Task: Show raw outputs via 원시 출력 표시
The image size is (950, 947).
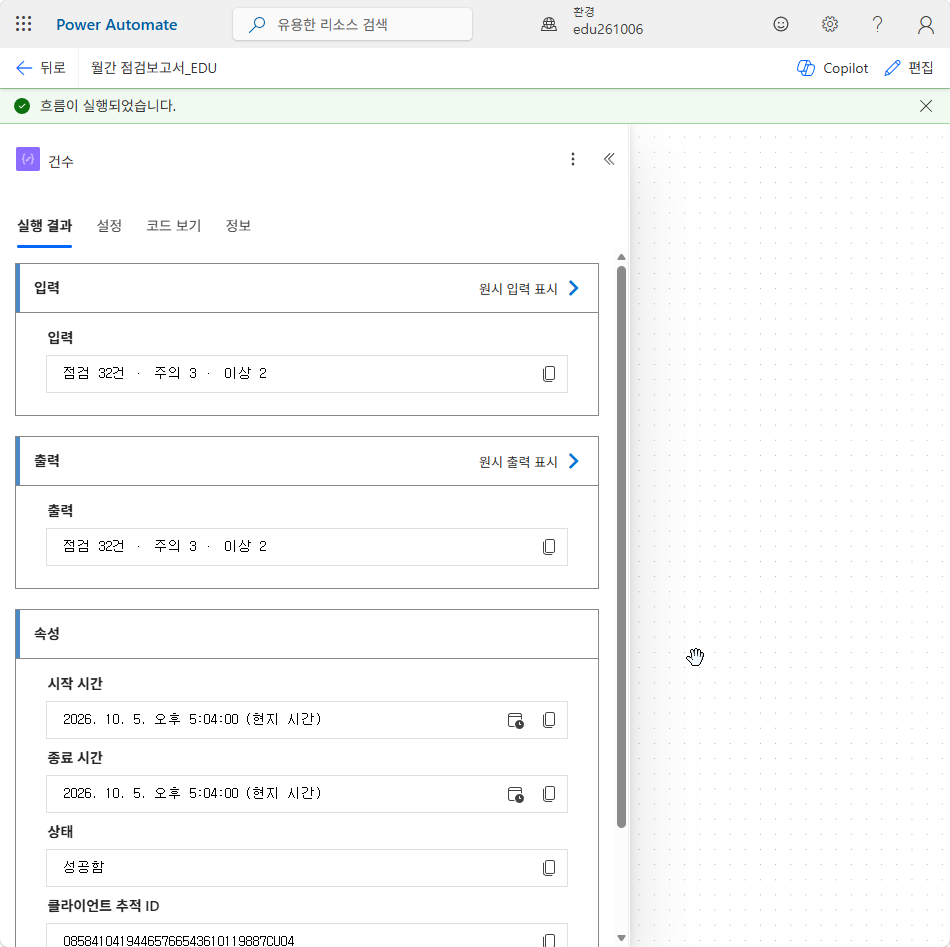Action: coord(529,462)
